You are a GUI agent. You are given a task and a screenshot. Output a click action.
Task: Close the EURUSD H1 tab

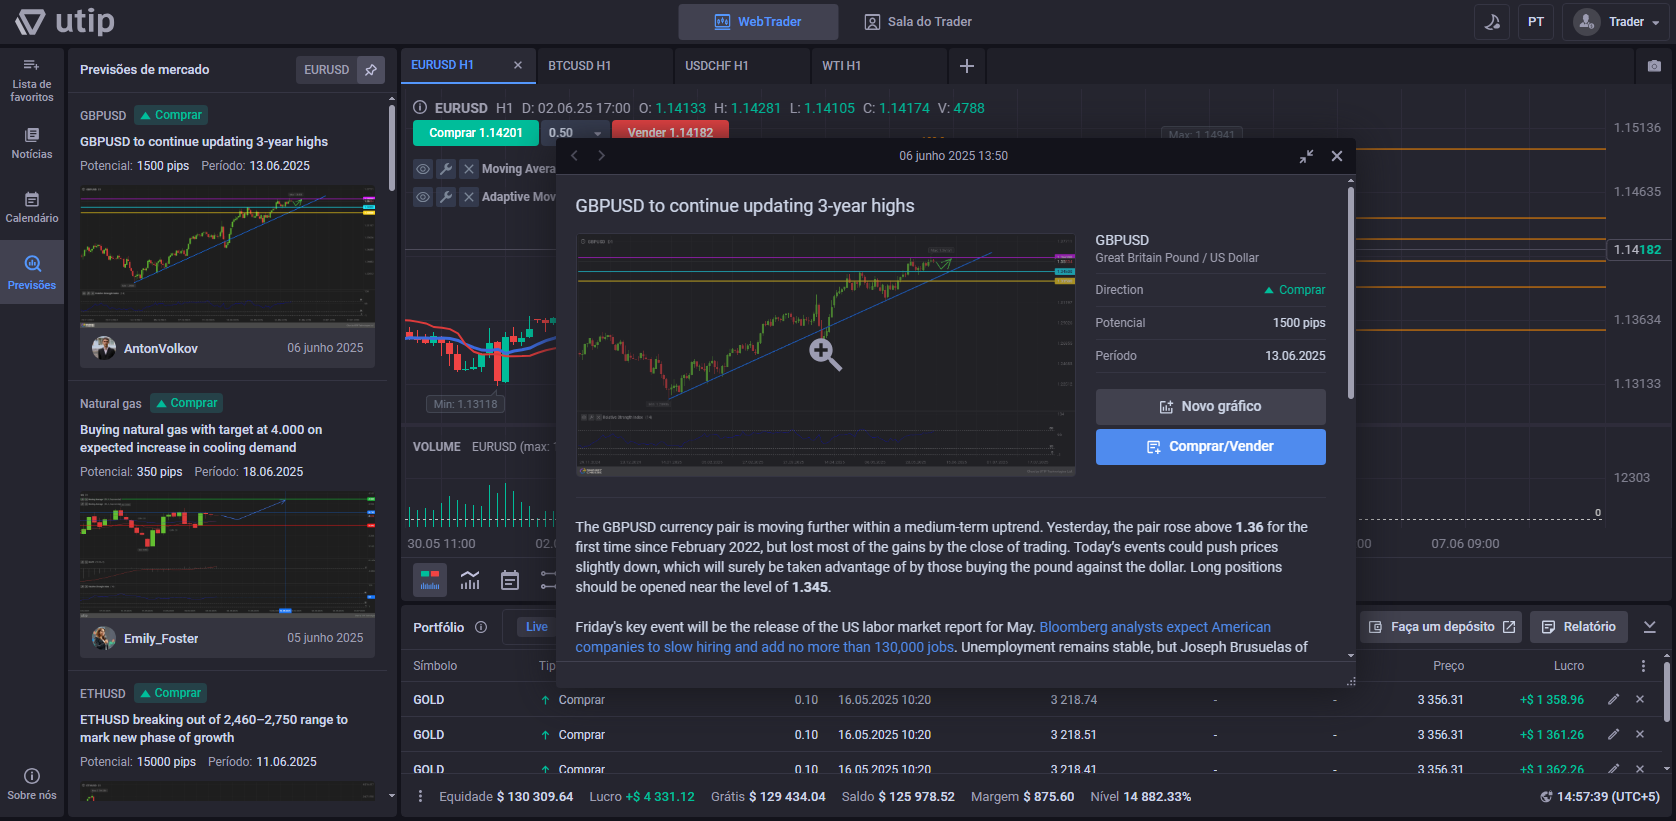click(x=518, y=65)
